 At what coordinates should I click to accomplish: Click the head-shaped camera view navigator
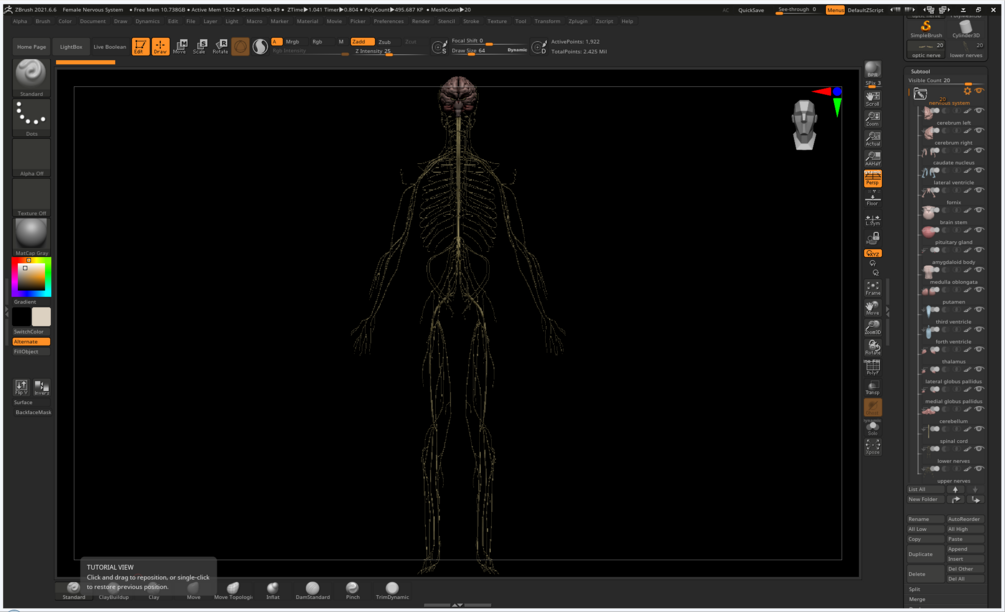pos(806,124)
